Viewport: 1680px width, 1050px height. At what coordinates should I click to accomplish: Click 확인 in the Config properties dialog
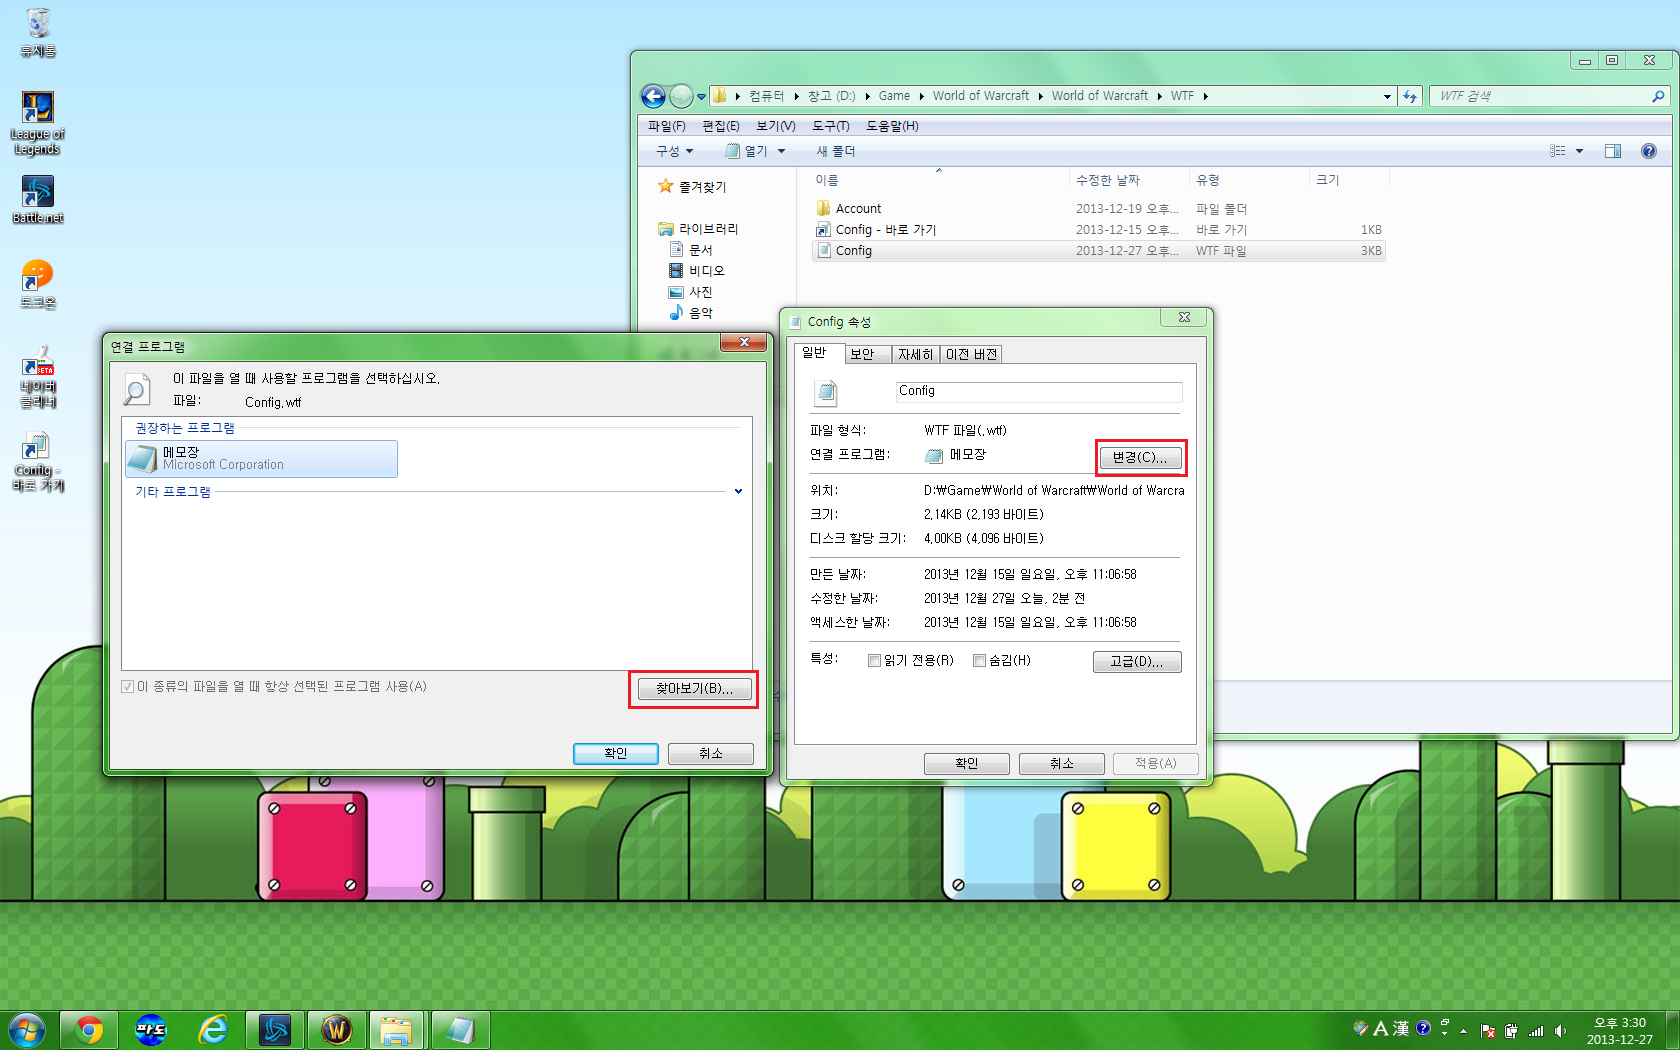[967, 763]
